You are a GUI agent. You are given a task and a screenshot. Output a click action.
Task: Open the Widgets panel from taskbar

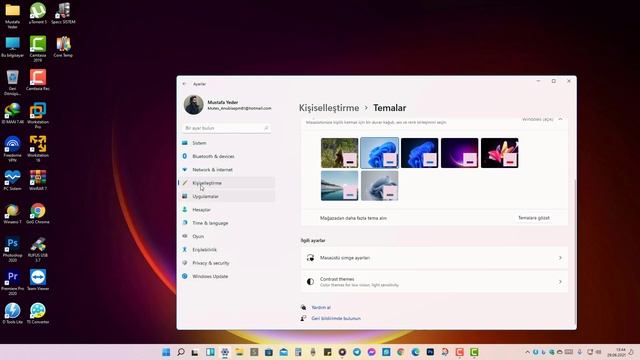(x=210, y=352)
